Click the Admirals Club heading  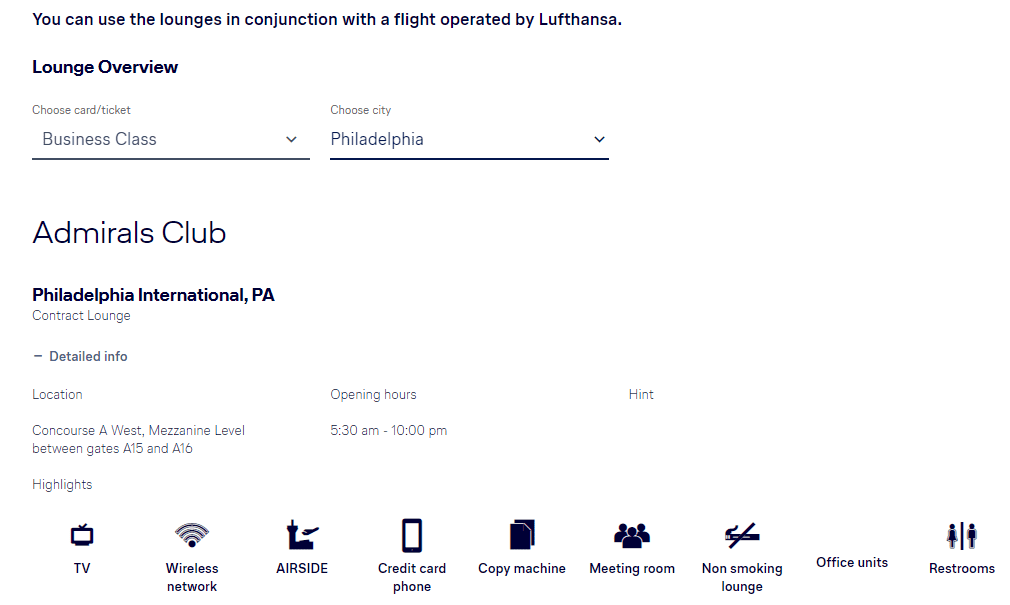pyautogui.click(x=129, y=233)
